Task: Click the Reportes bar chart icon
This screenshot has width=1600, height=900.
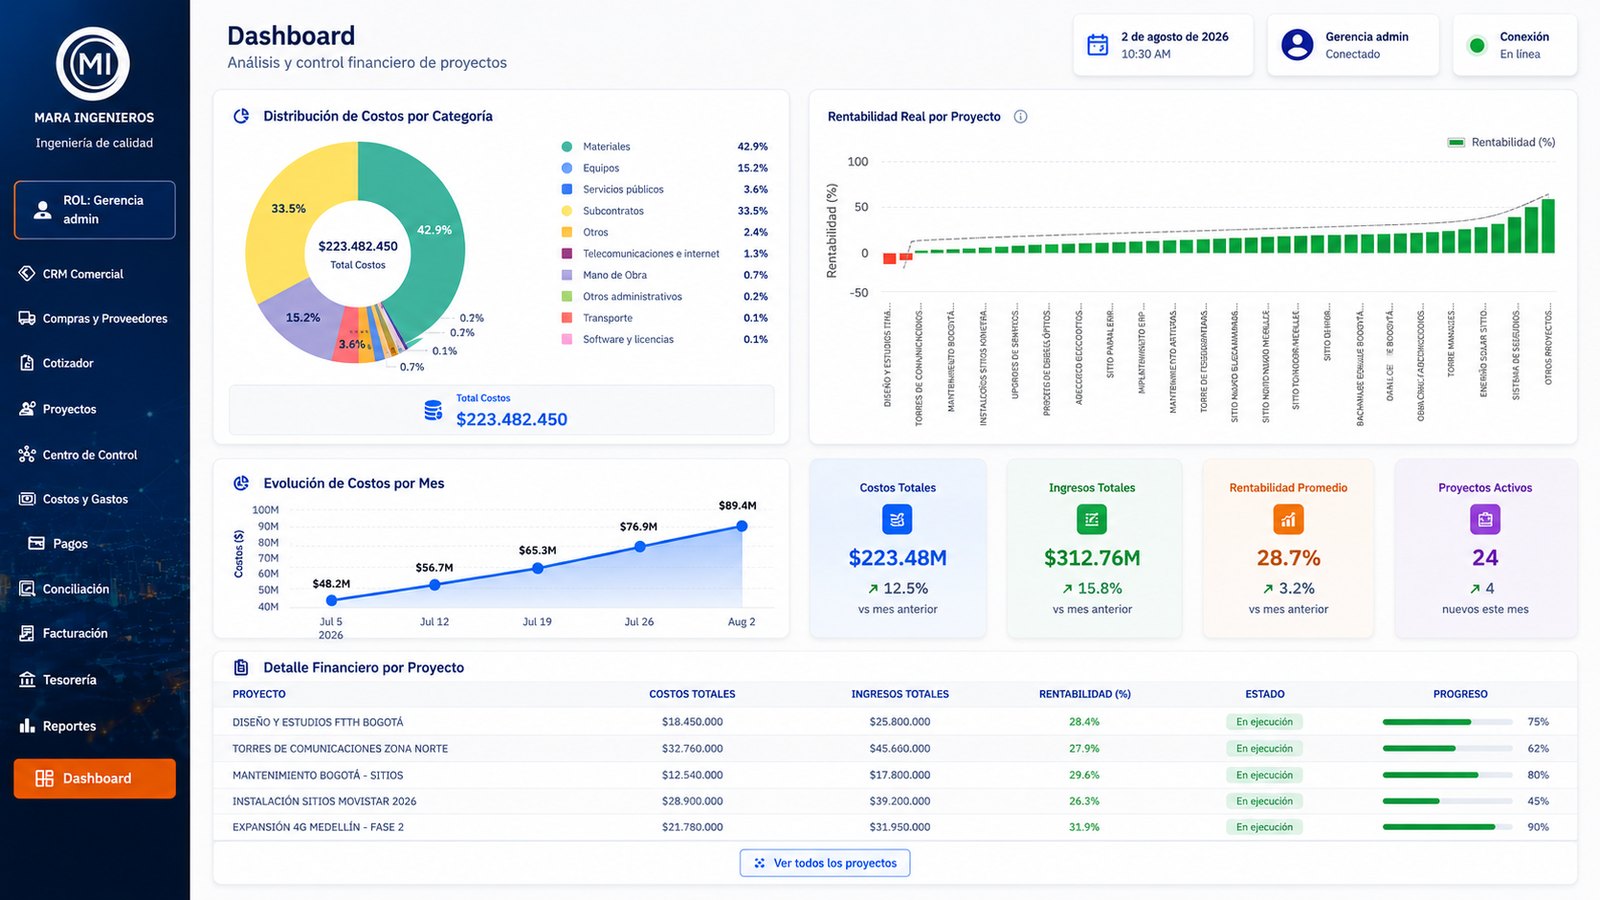Action: [x=27, y=726]
